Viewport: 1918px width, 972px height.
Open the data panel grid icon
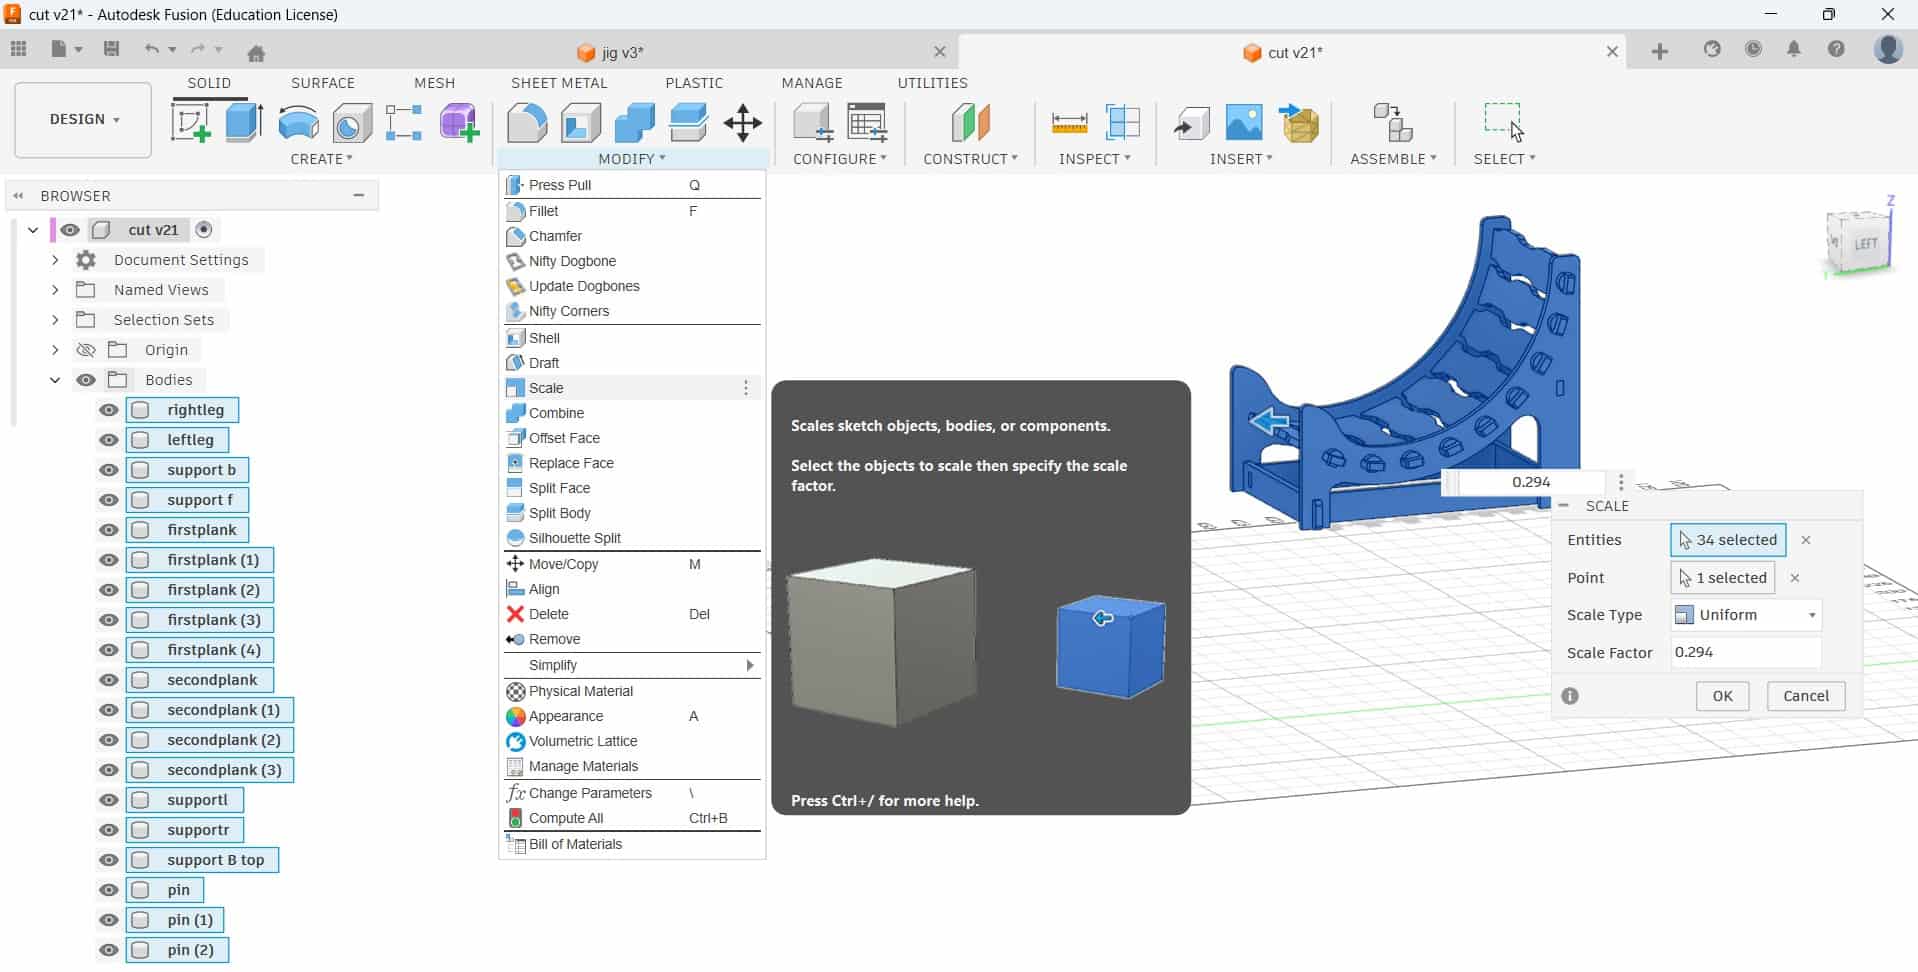click(x=18, y=49)
